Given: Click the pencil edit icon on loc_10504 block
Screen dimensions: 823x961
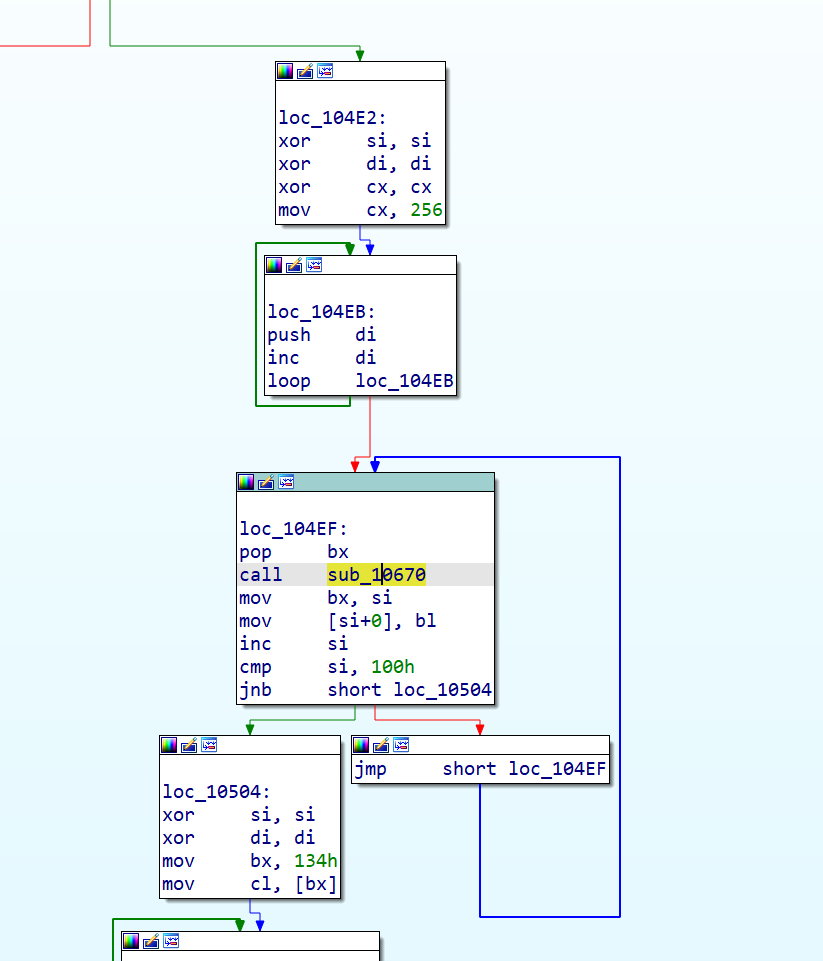Looking at the screenshot, I should tap(189, 745).
